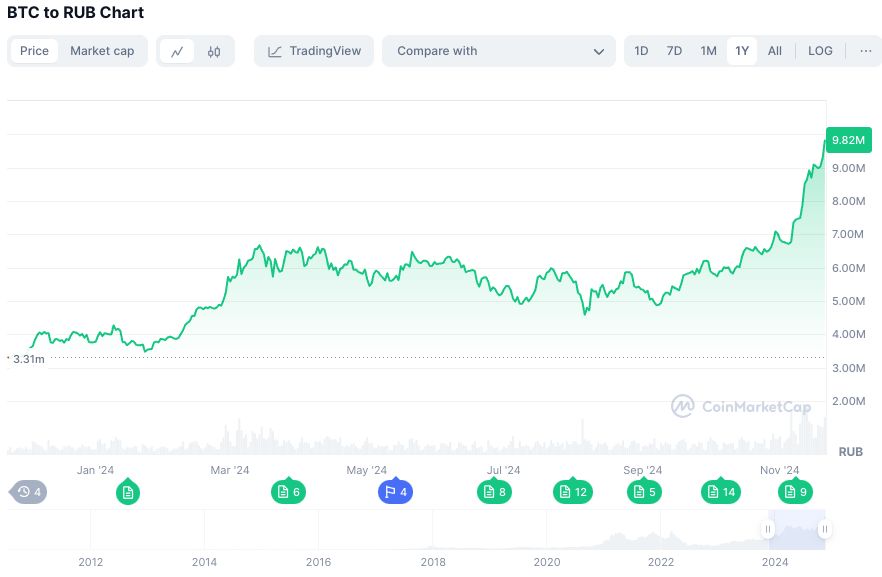Switch to candlestick chart view
Screen dimensions: 882x577
coord(214,51)
